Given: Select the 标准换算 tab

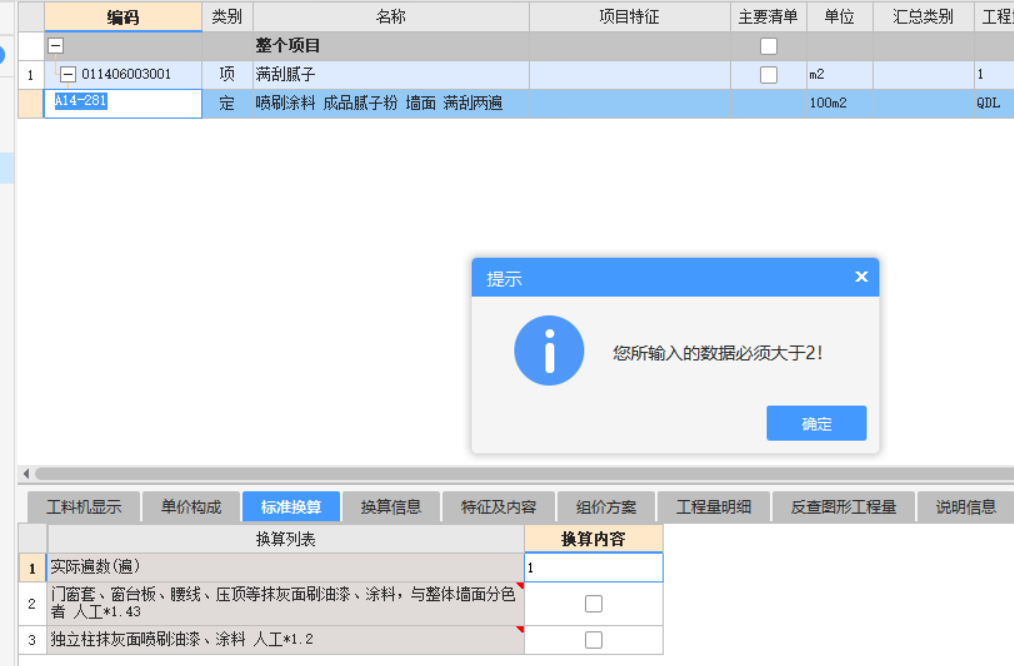Looking at the screenshot, I should 291,507.
